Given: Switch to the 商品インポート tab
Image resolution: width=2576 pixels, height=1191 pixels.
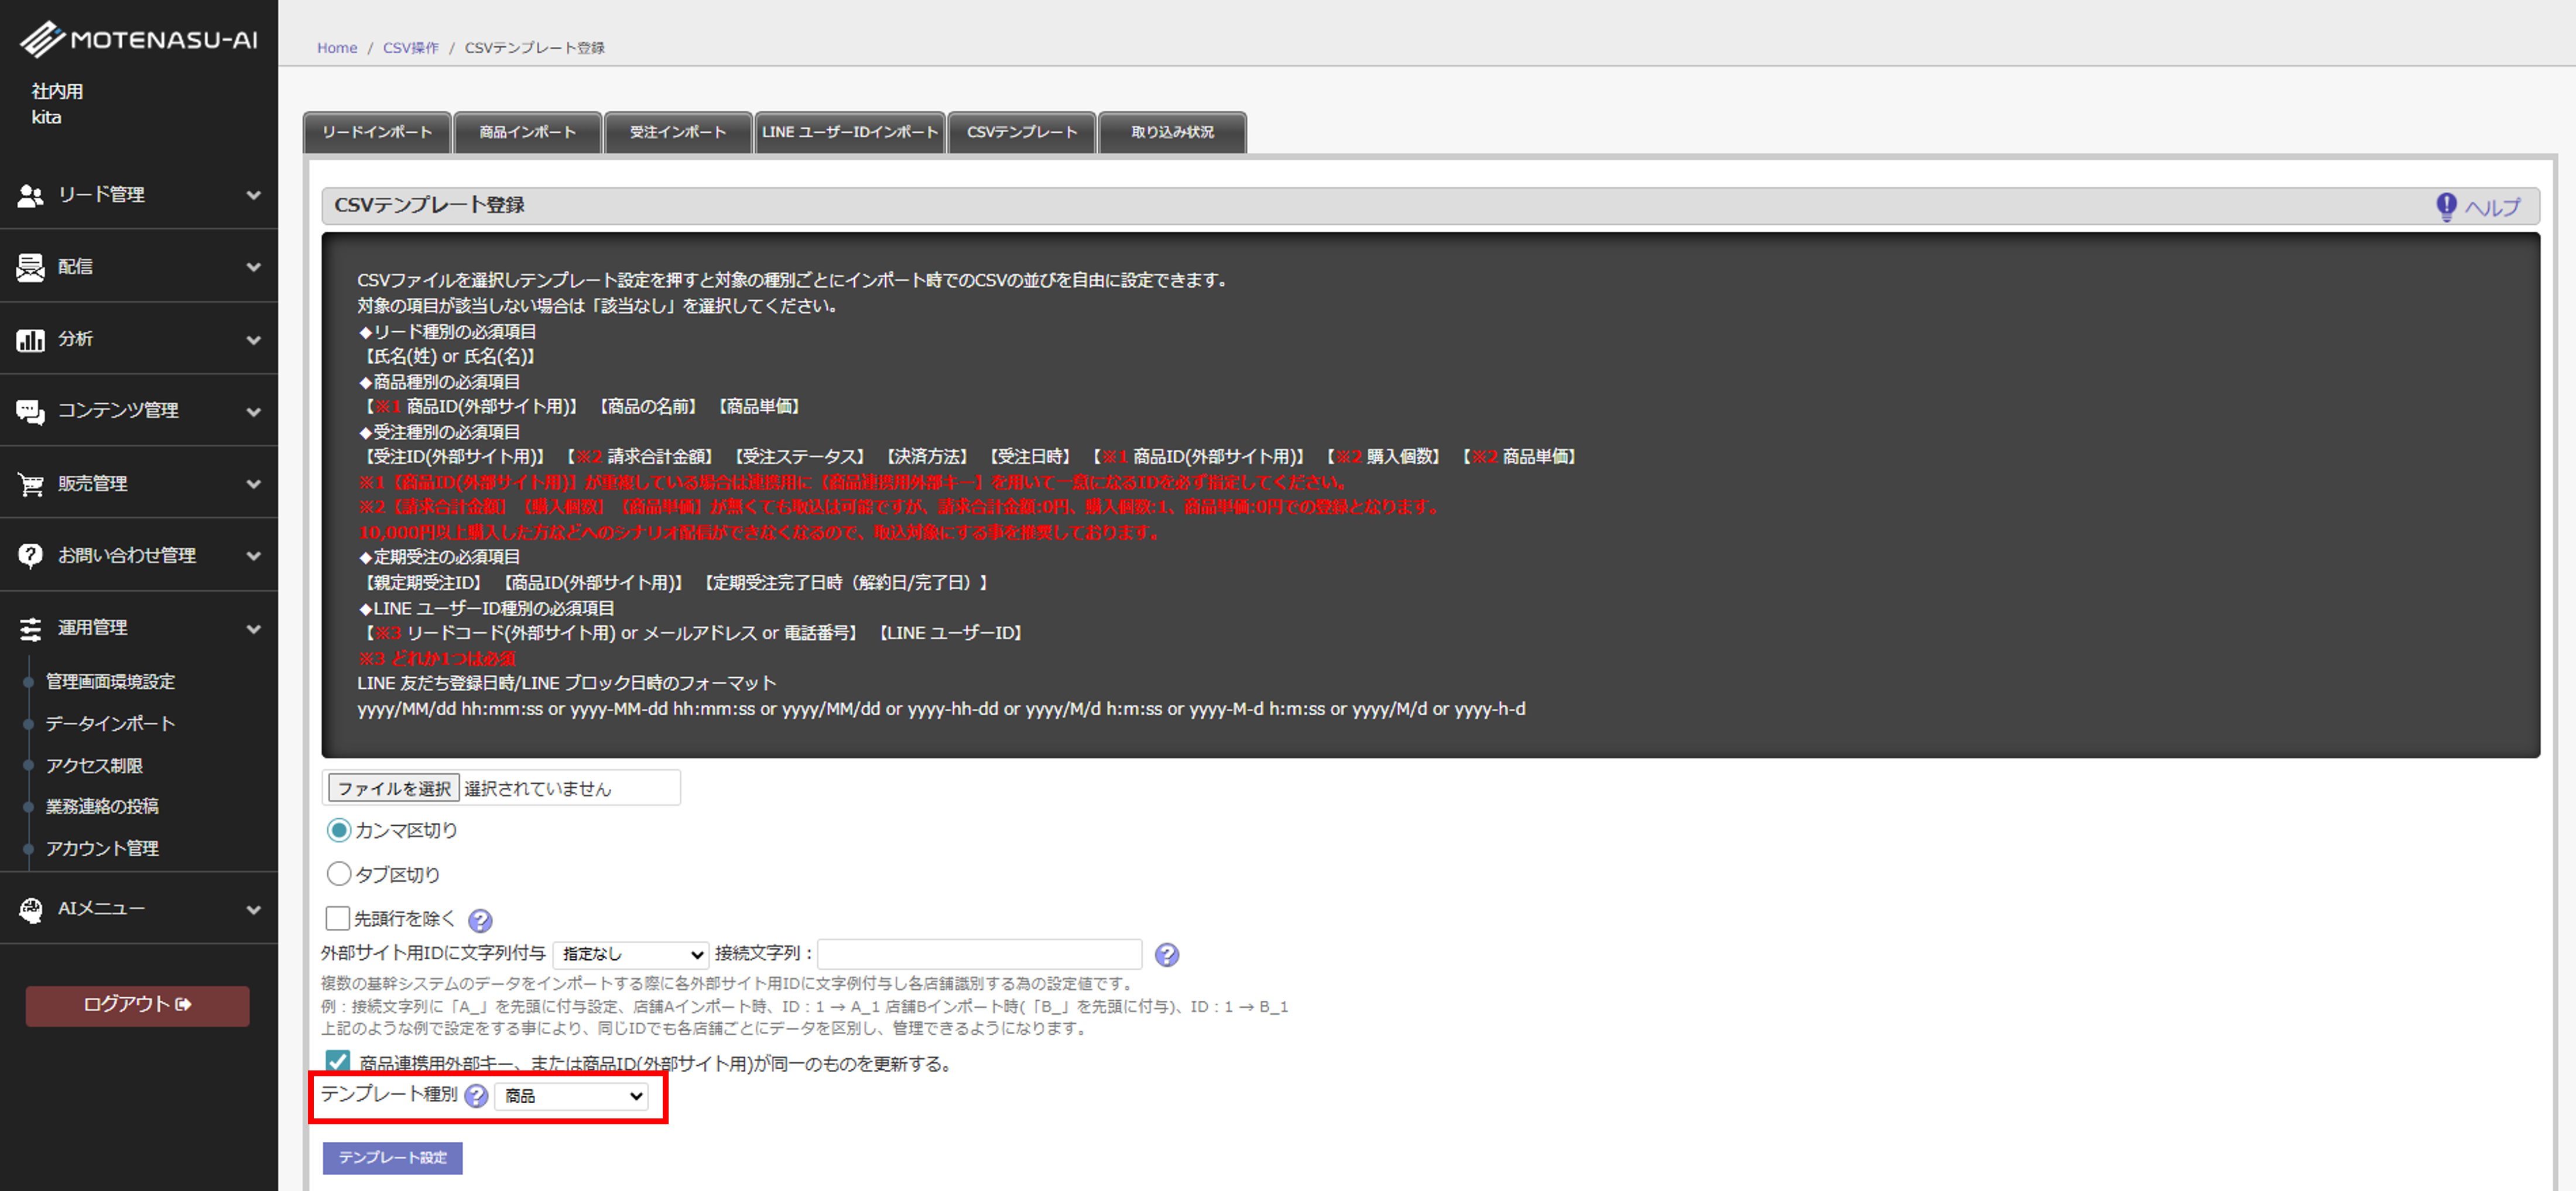Looking at the screenshot, I should (x=527, y=132).
